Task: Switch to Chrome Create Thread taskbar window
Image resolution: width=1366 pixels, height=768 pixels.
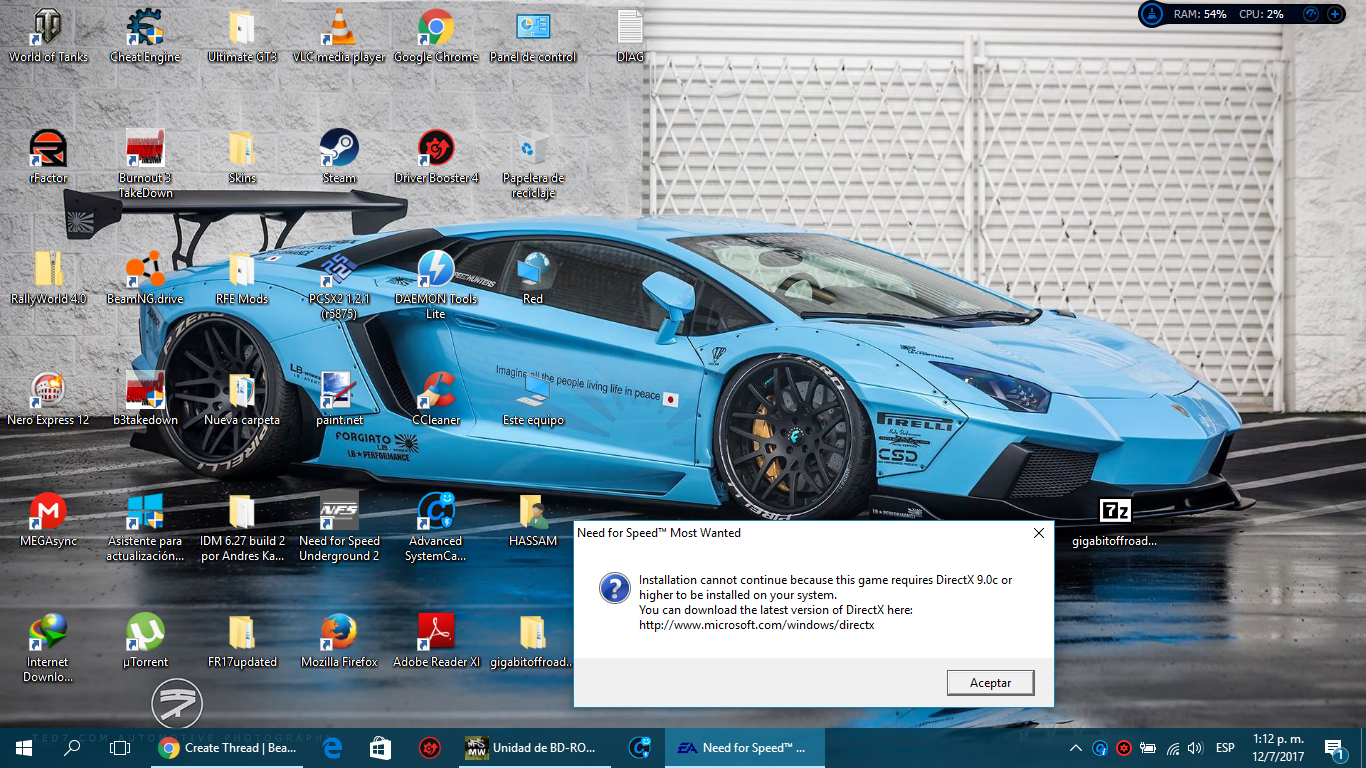Action: click(x=228, y=747)
